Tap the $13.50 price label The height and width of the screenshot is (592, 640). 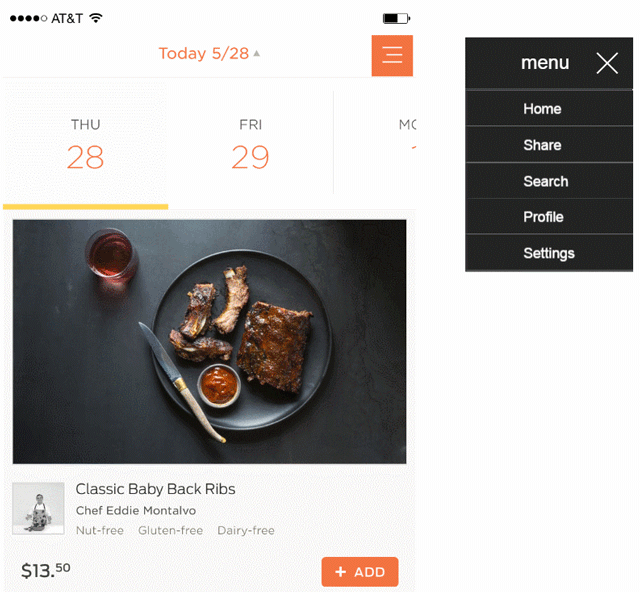(46, 571)
